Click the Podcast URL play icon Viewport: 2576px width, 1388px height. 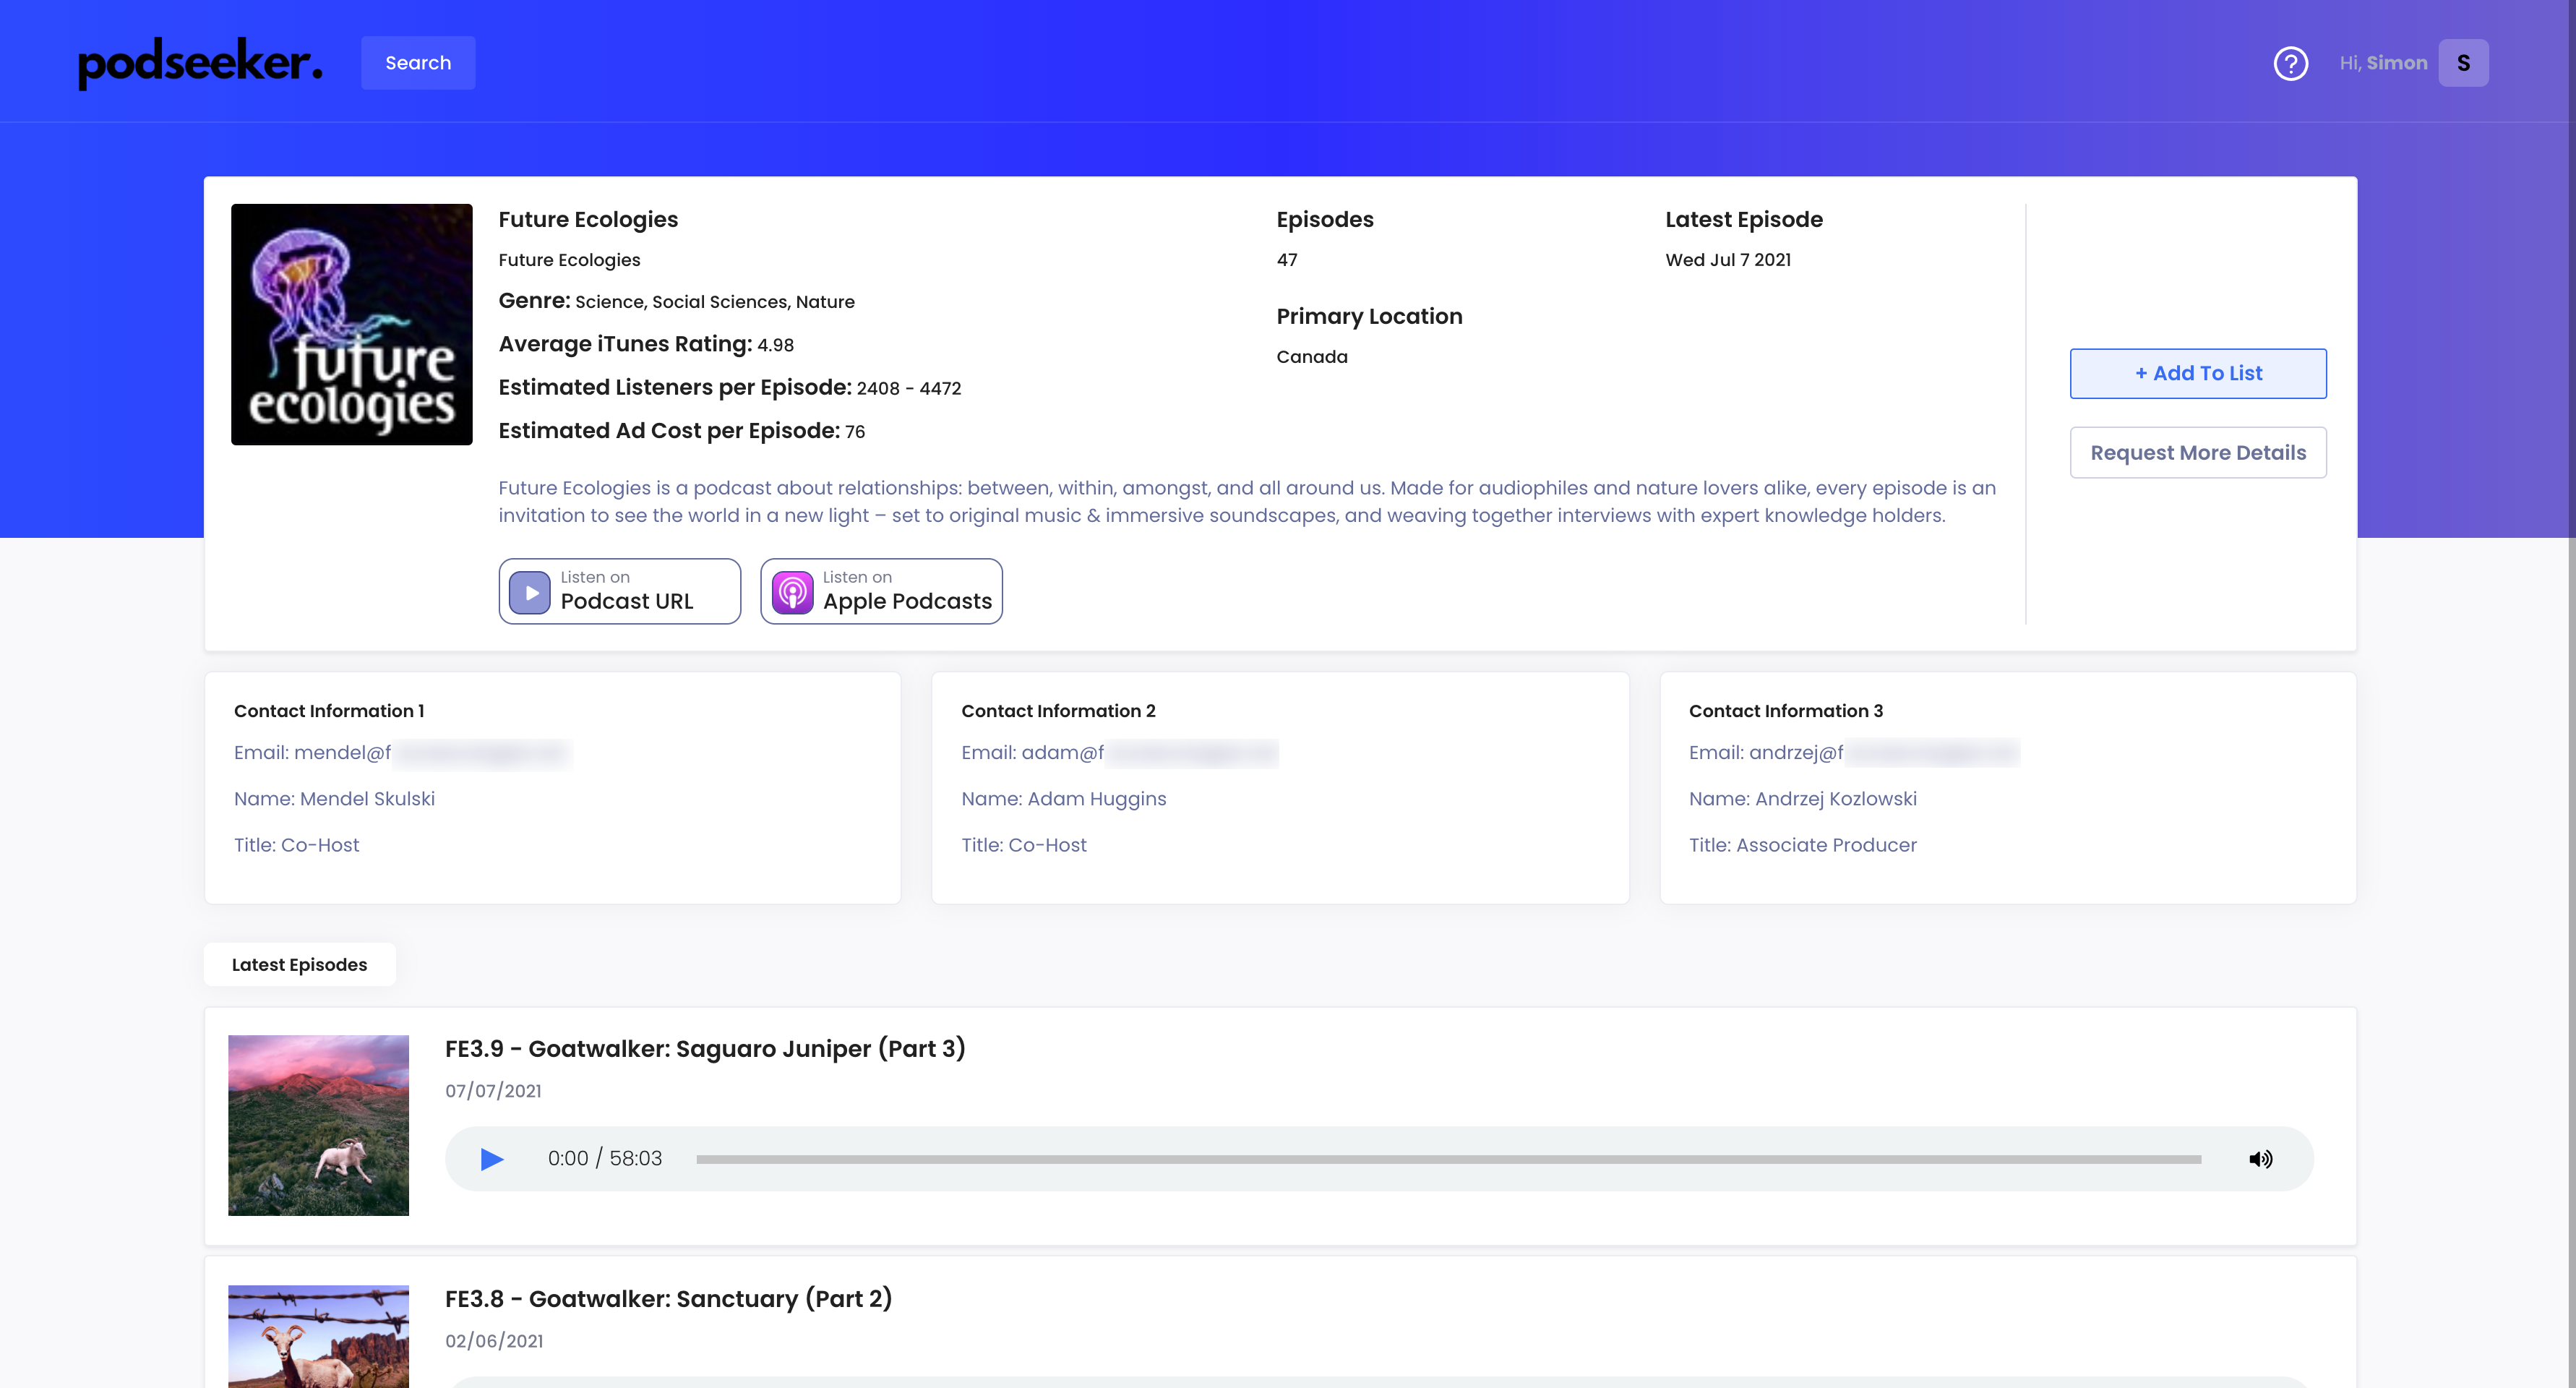click(x=530, y=592)
